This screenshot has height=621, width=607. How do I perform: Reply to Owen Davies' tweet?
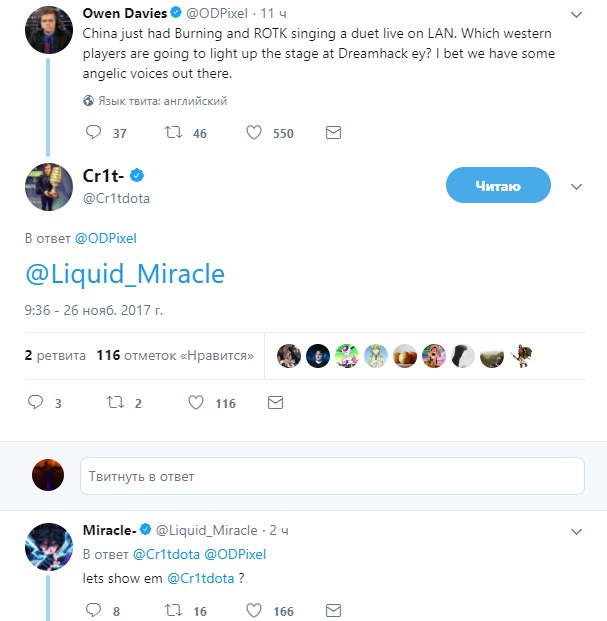point(93,133)
